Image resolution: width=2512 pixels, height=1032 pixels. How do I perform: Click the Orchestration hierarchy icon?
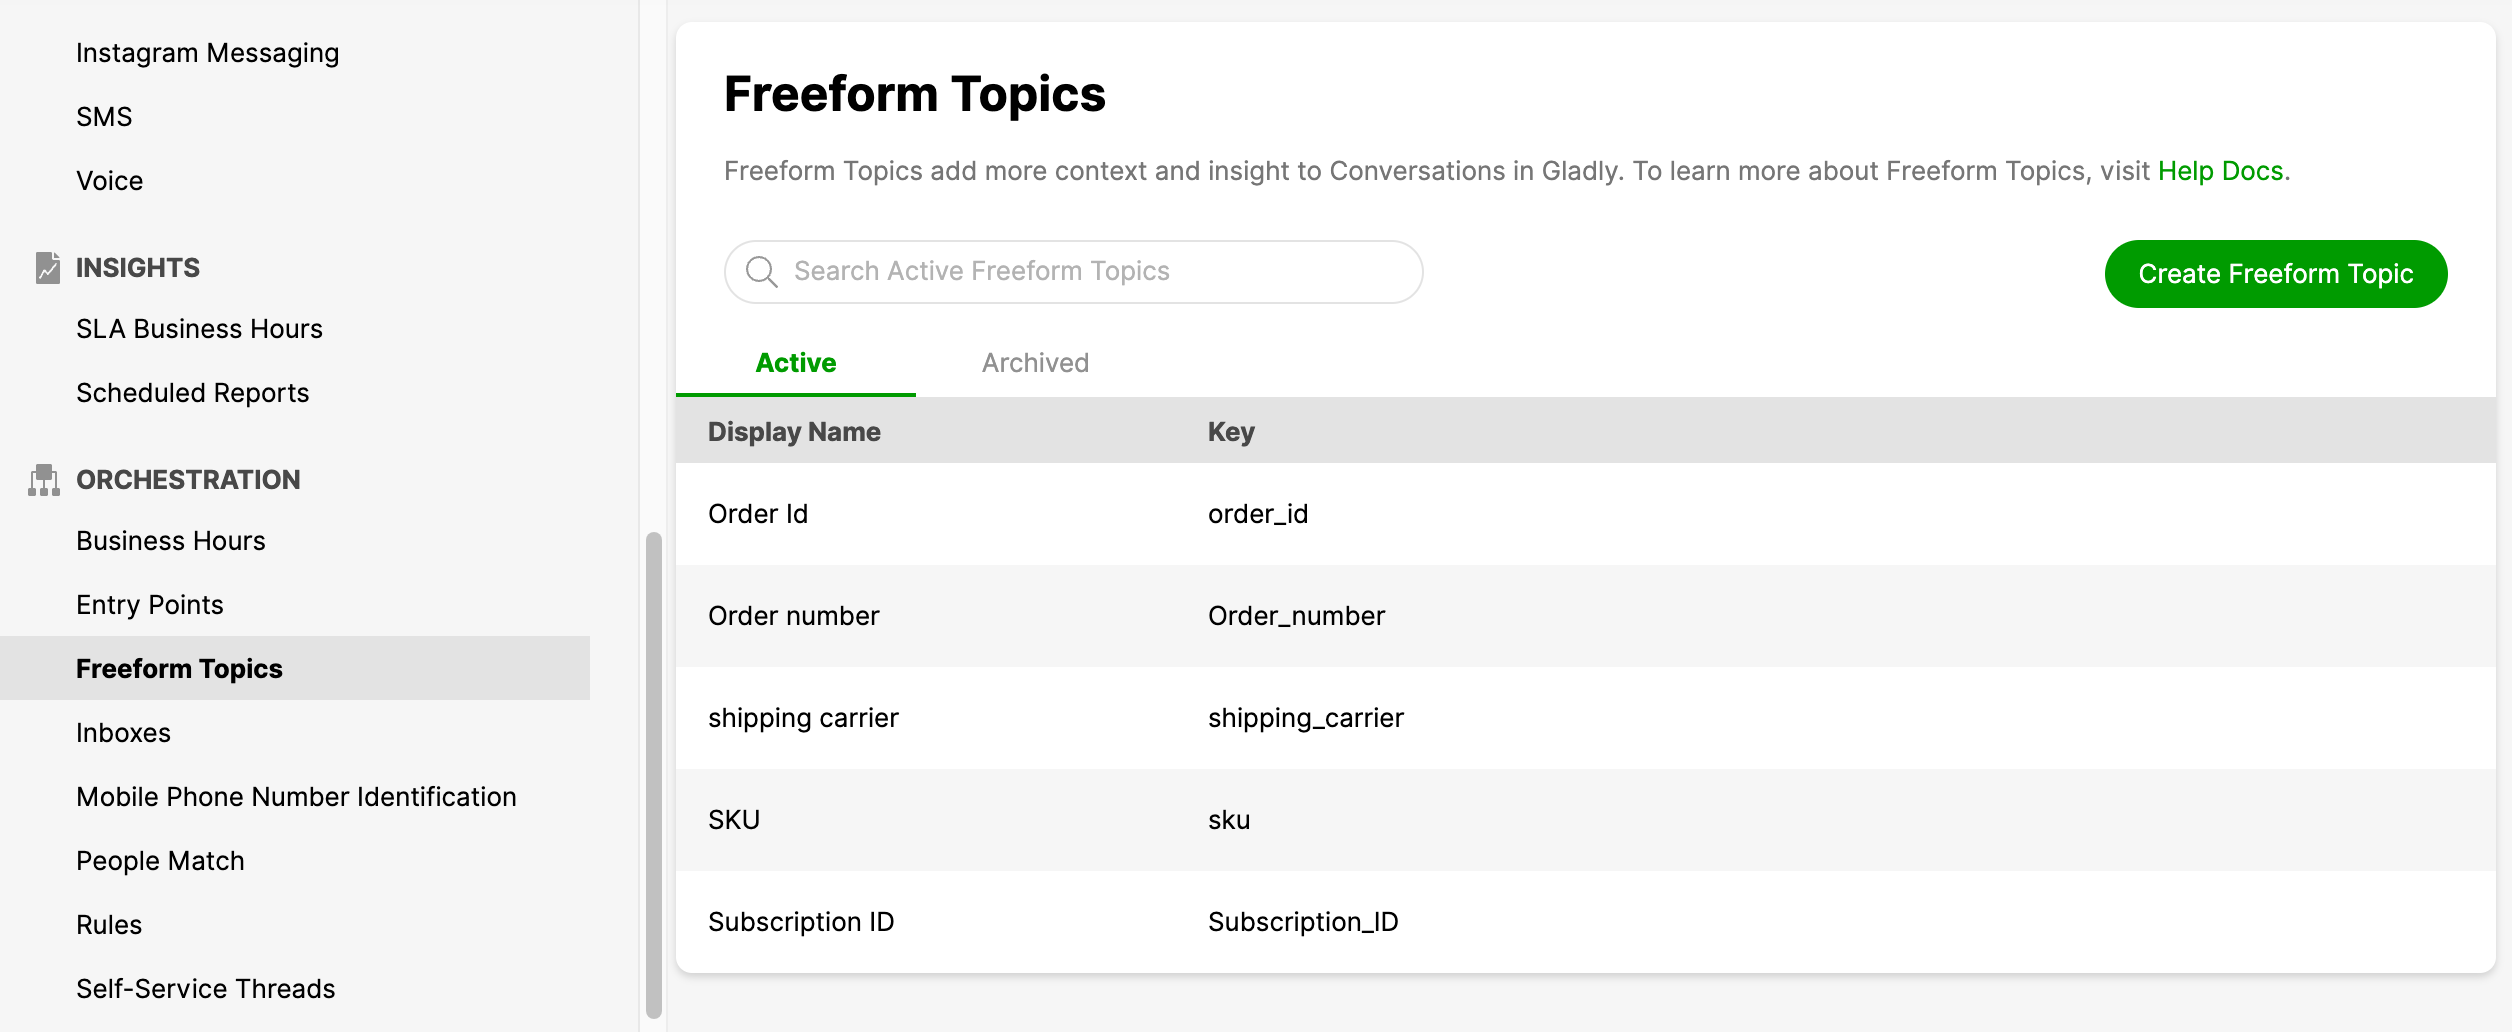pyautogui.click(x=44, y=480)
